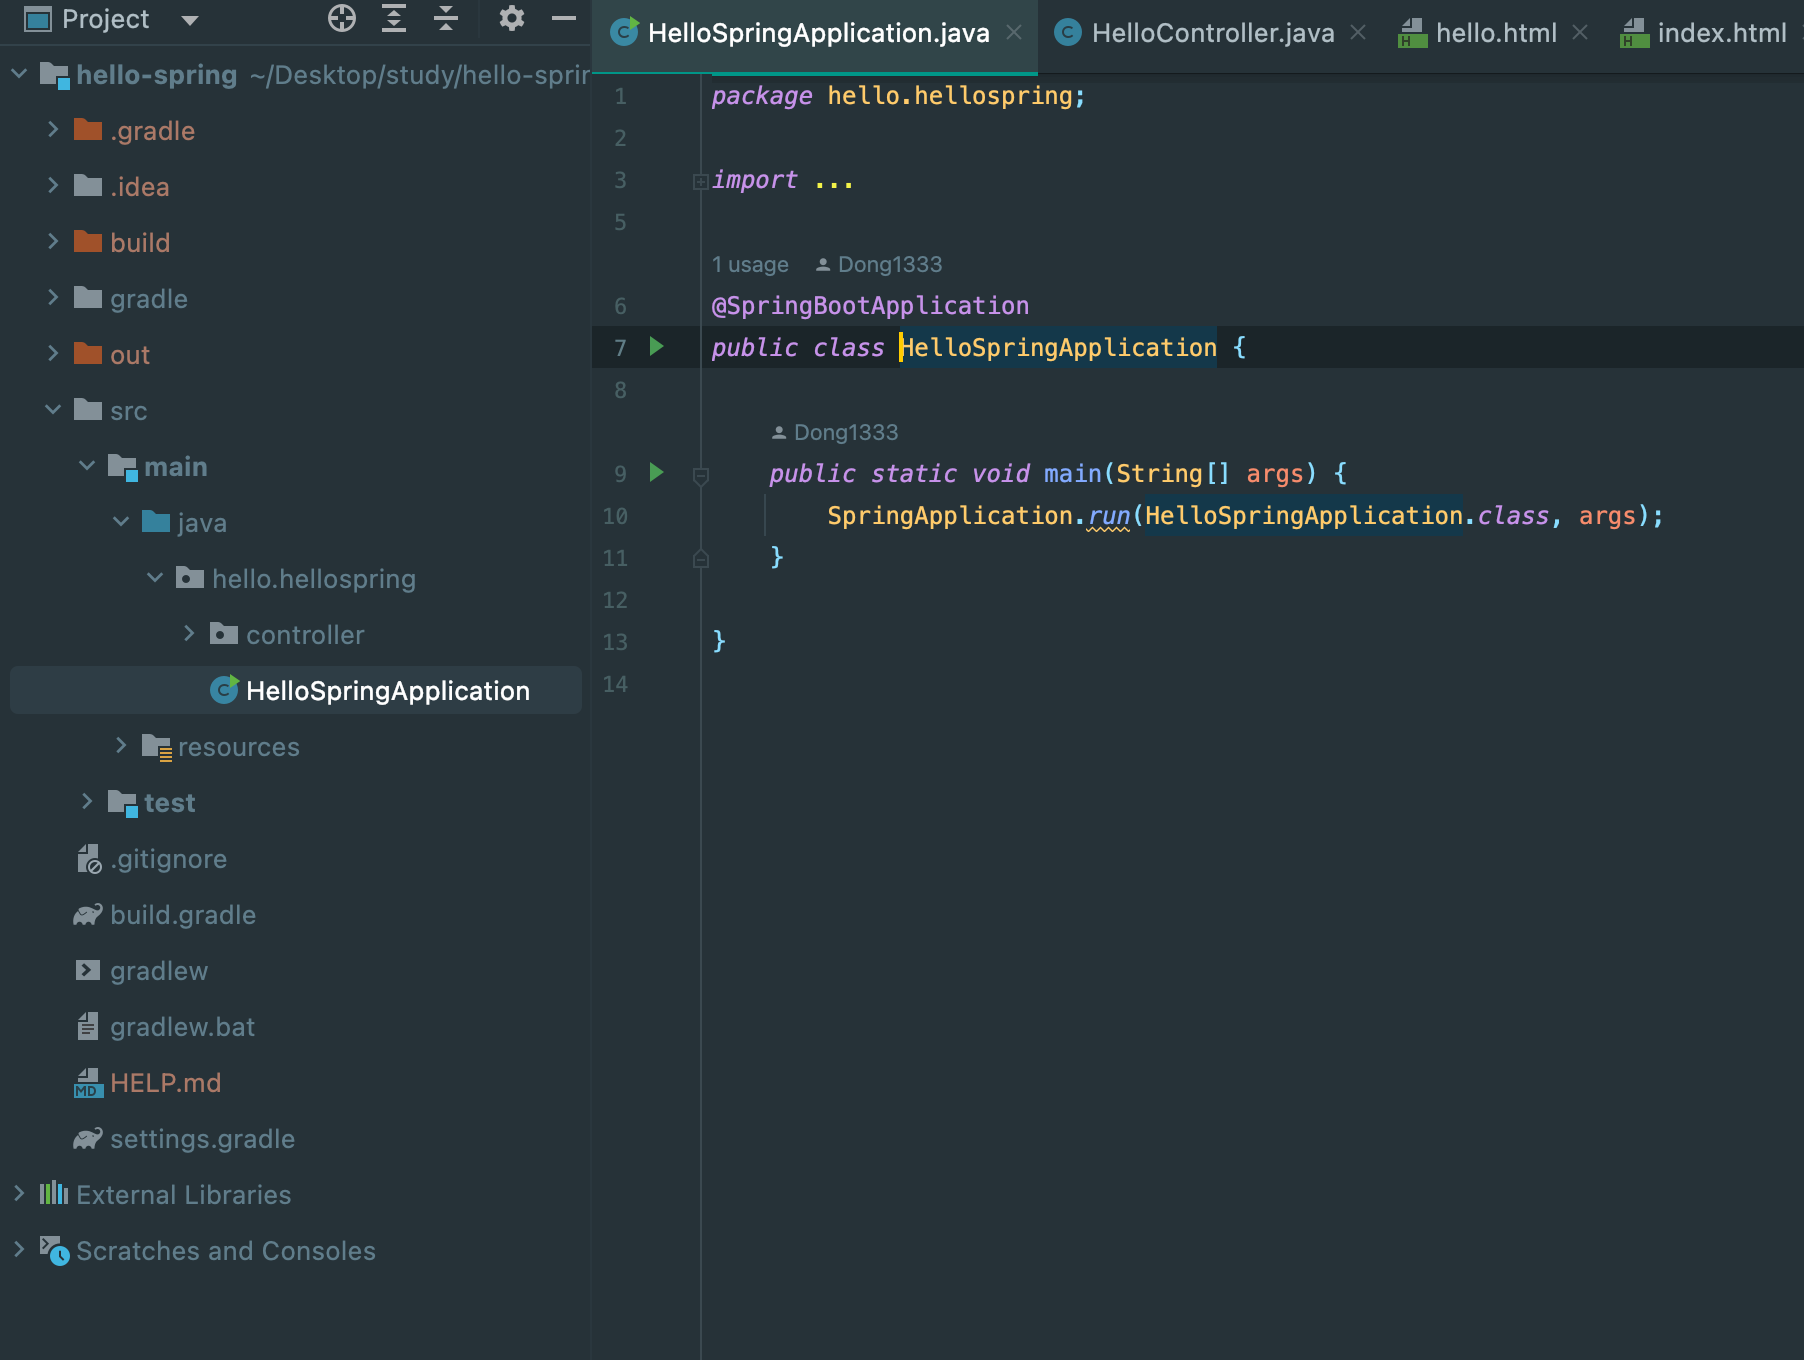Expand the .gradle folder

click(53, 130)
